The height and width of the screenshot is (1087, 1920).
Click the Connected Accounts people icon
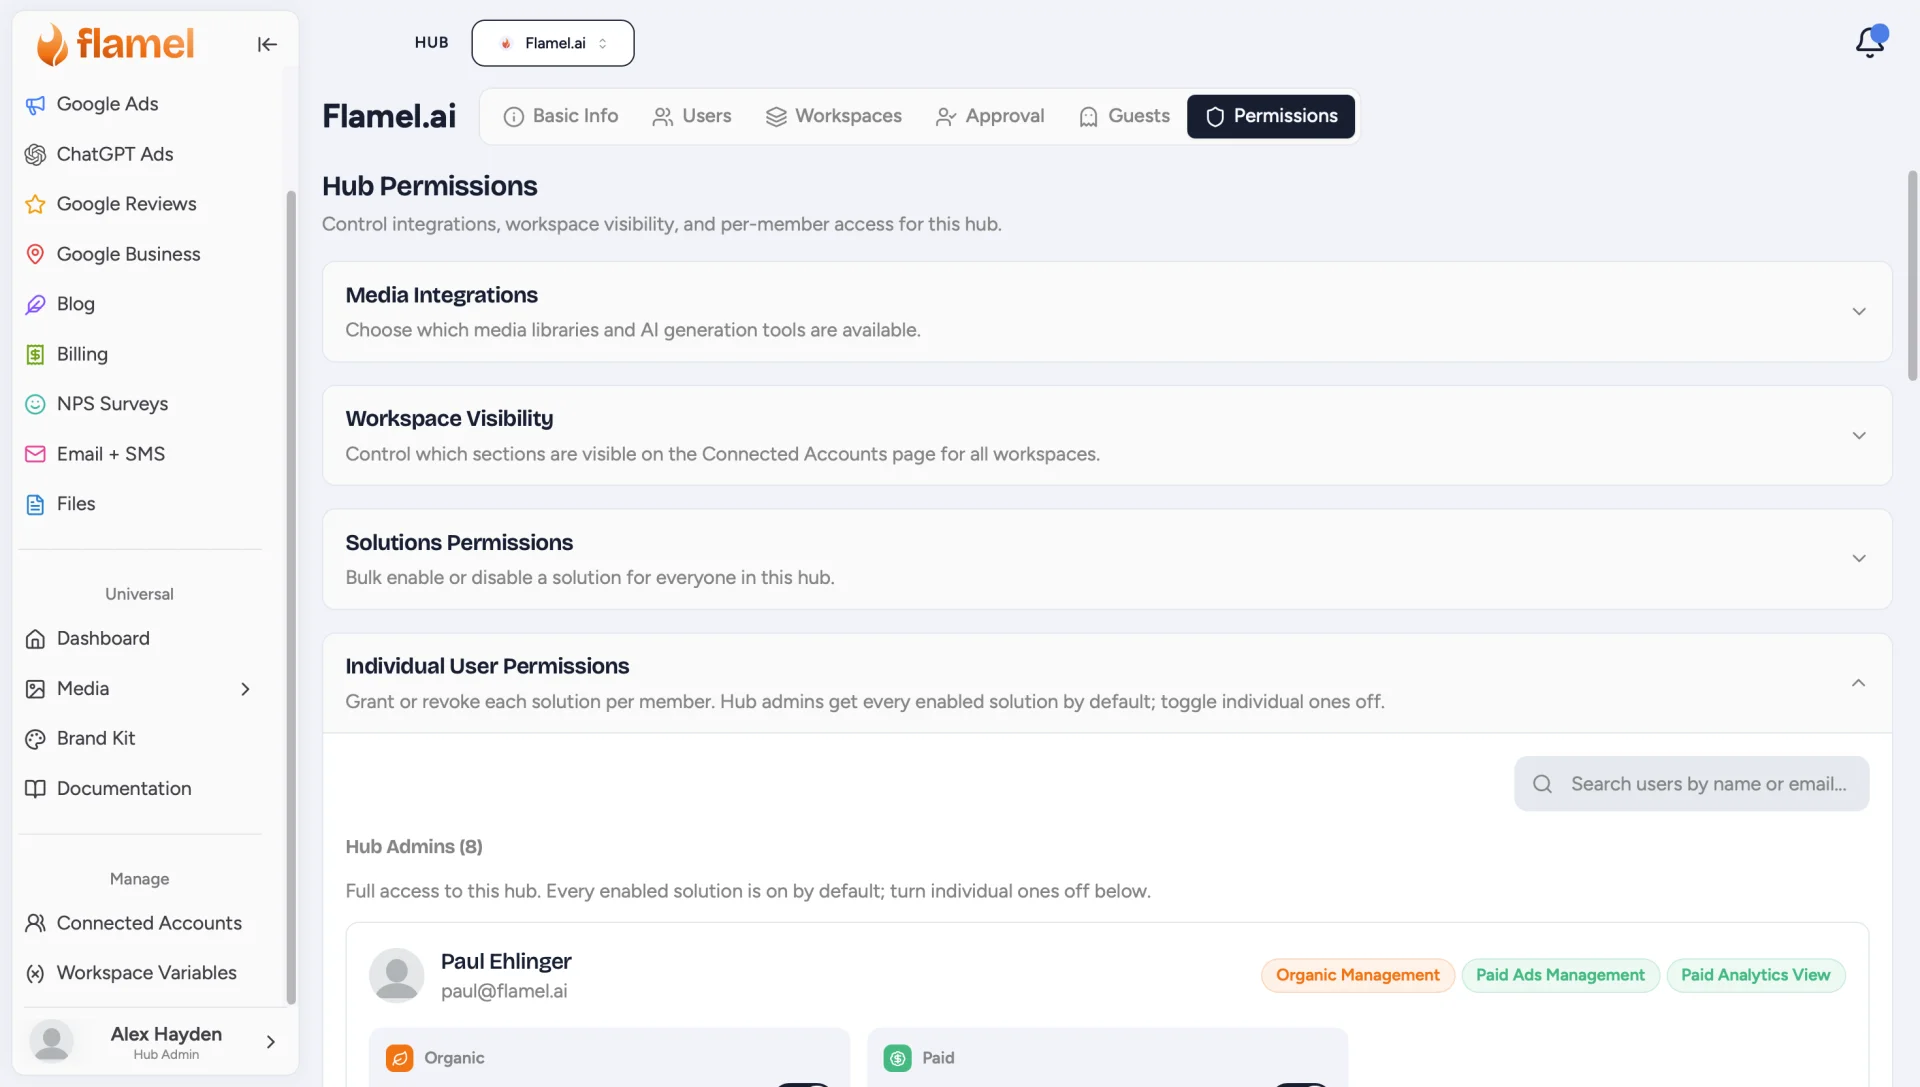[x=35, y=923]
